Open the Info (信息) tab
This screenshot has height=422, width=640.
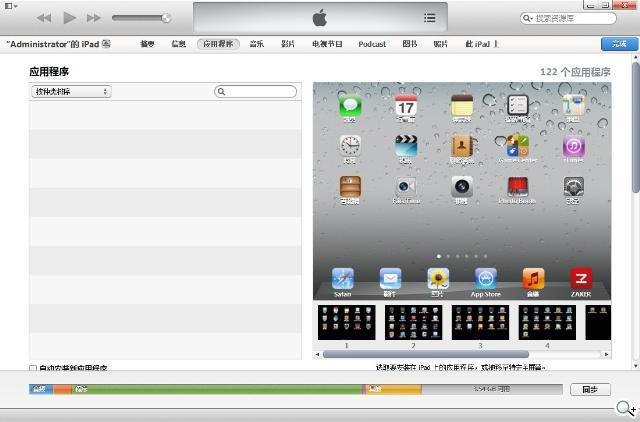coord(178,44)
